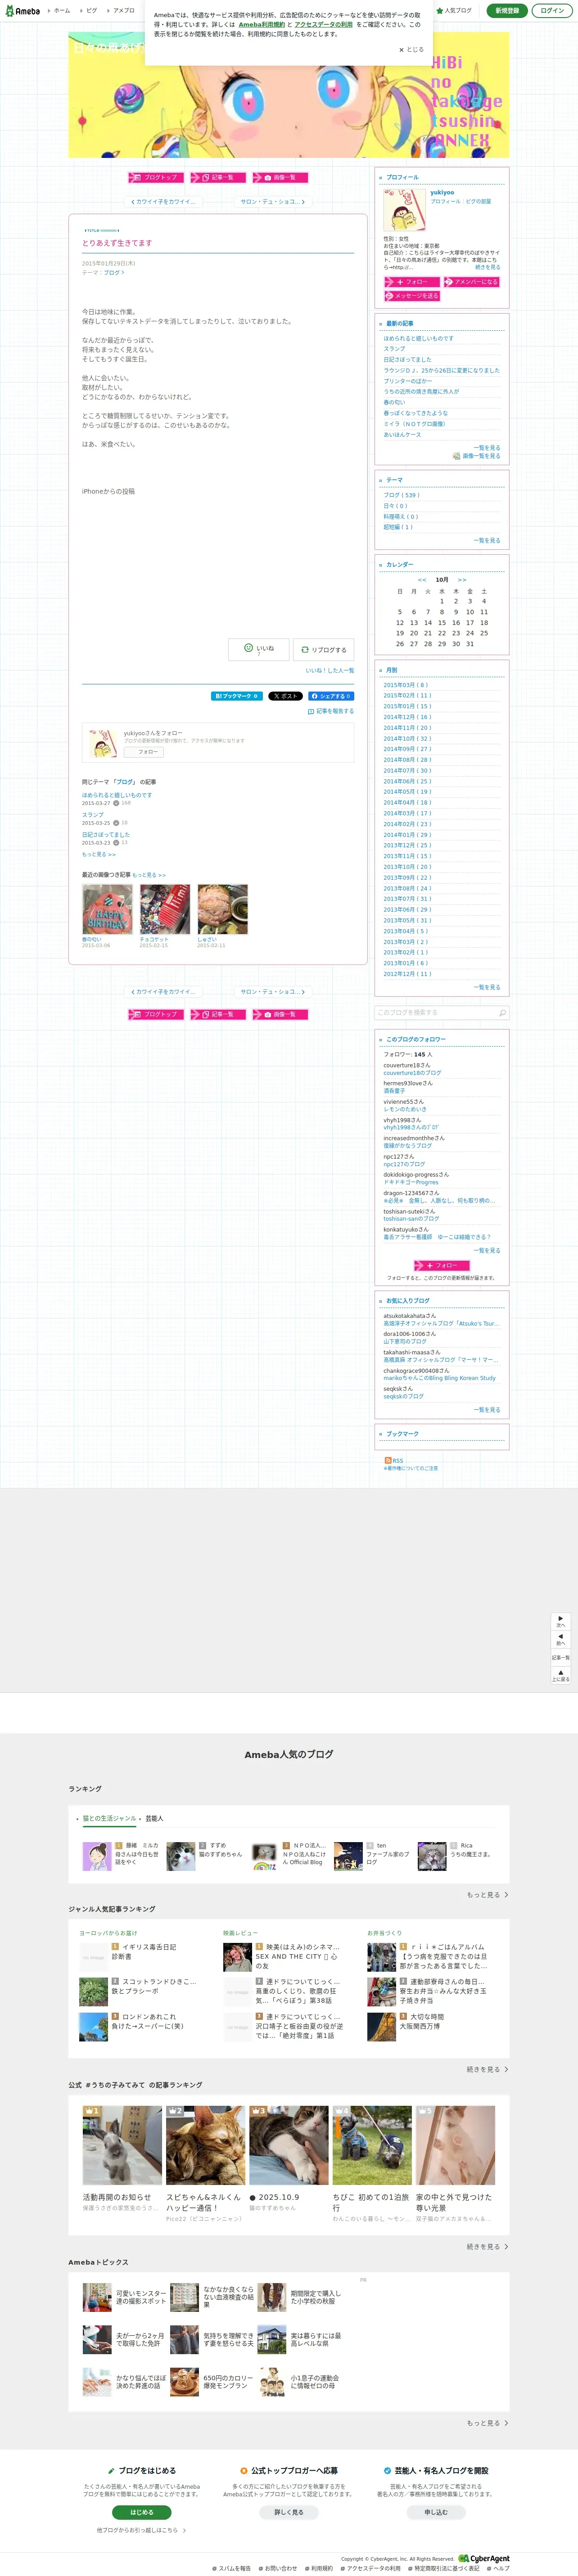Open the Happy Birthday image thumbnail
This screenshot has height=2576, width=578.
tap(107, 909)
